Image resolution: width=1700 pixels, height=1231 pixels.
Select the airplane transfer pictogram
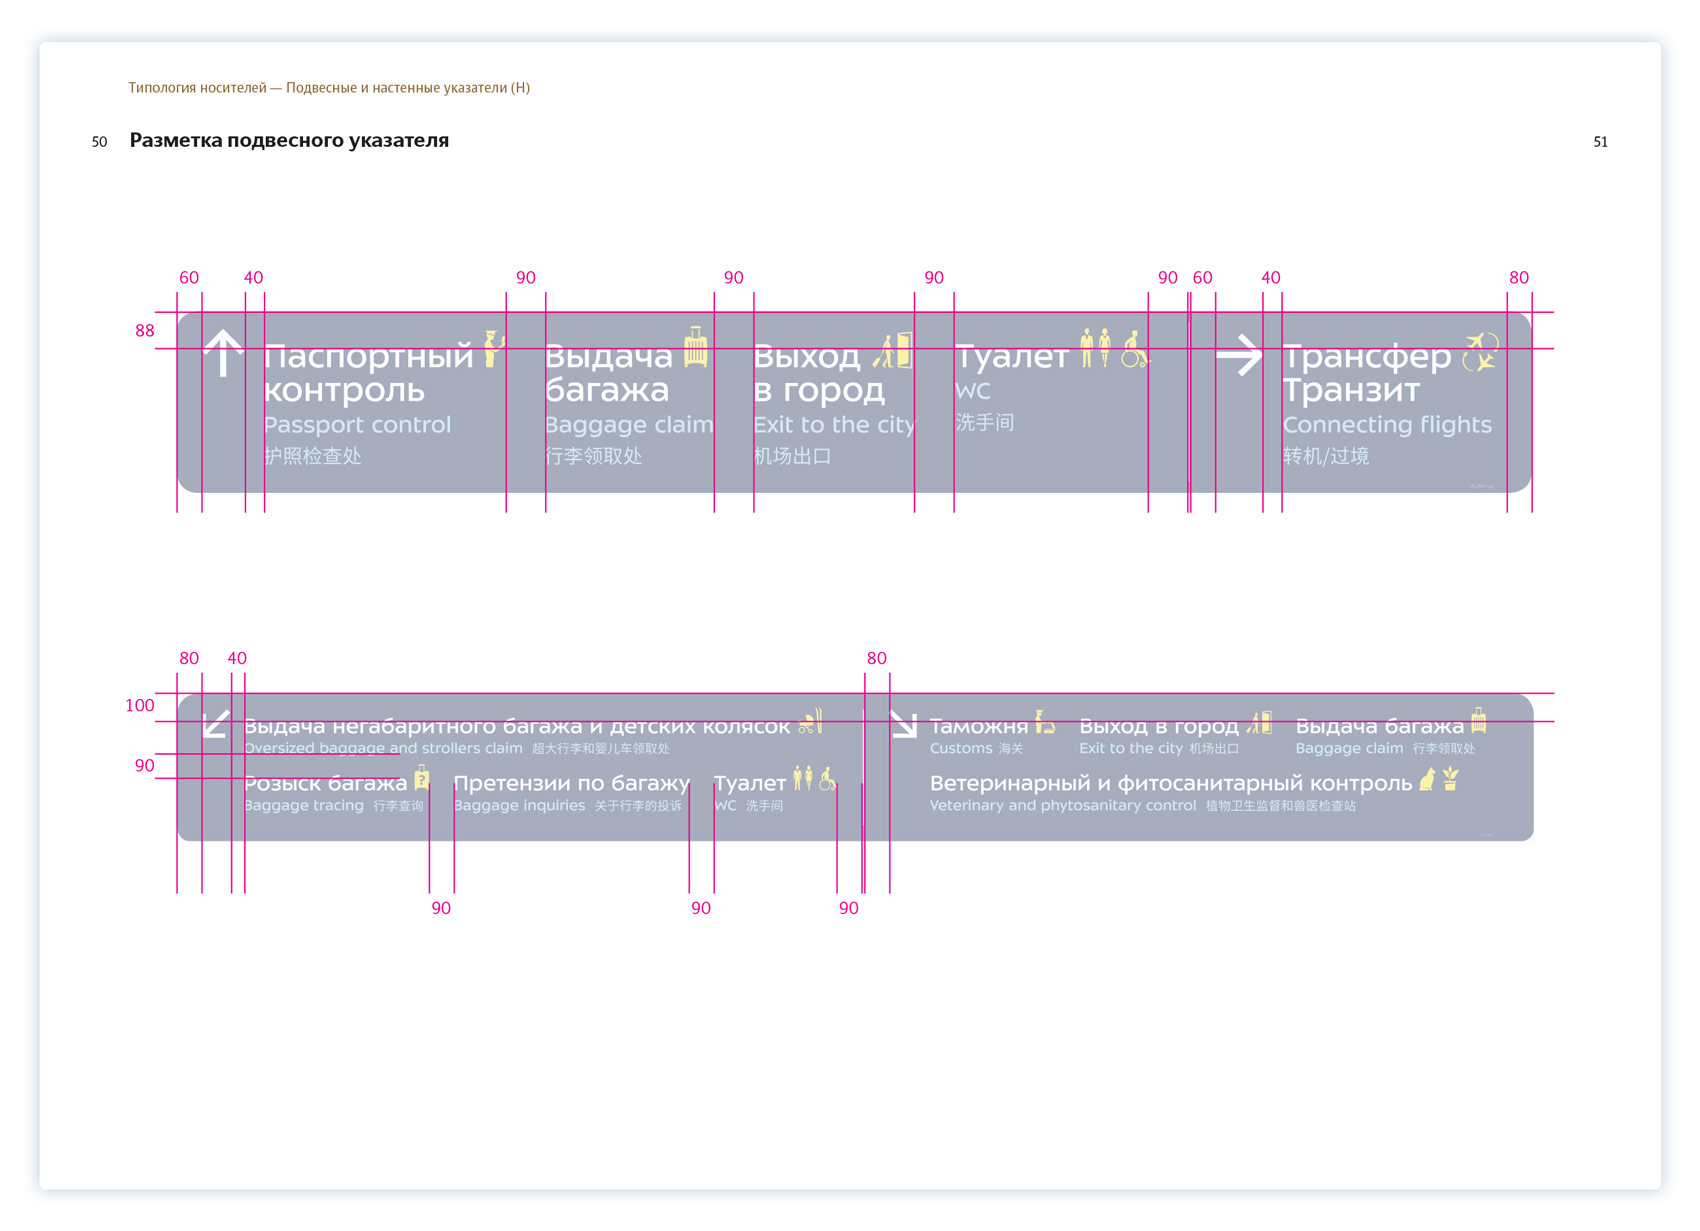(x=1480, y=353)
